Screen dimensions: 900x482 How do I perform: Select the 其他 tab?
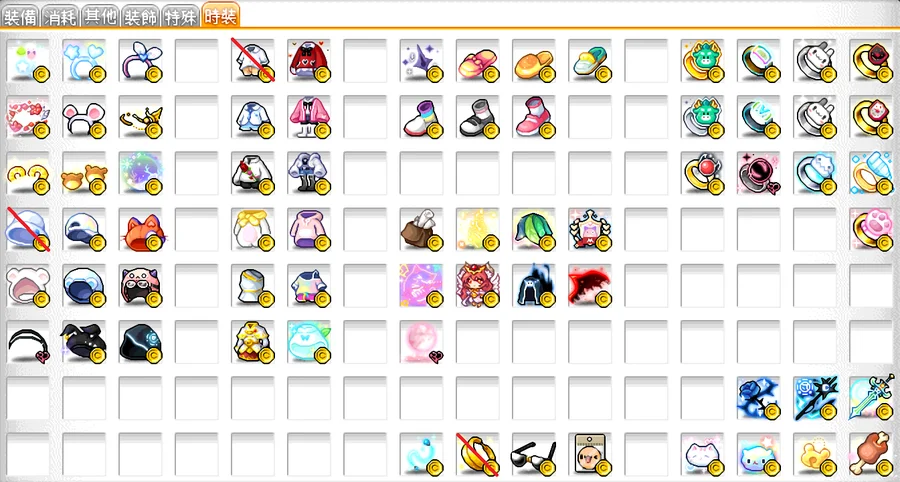100,16
